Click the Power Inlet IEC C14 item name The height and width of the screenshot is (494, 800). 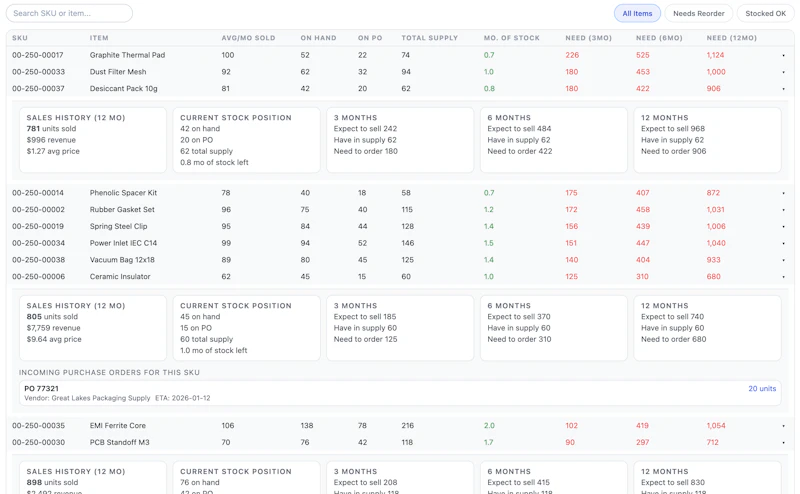123,243
